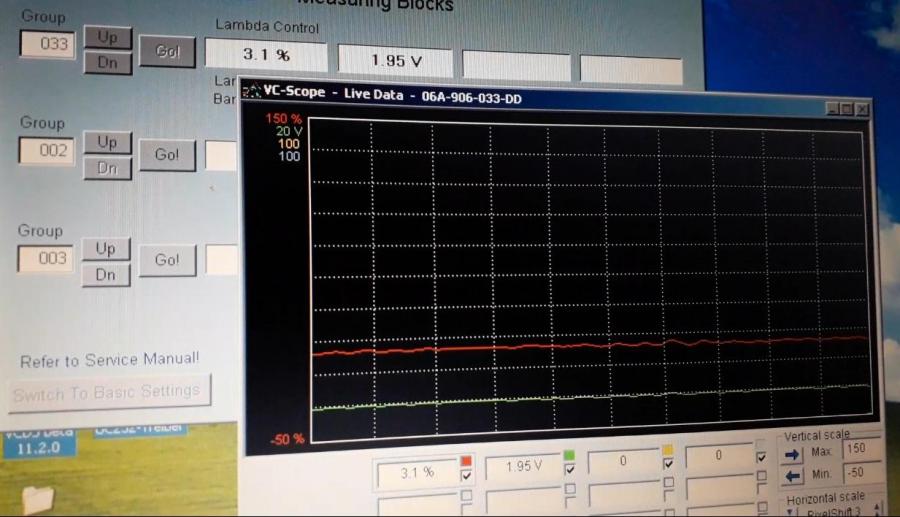Image resolution: width=900 pixels, height=517 pixels.
Task: Click the green channel color indicator
Action: coord(570,455)
